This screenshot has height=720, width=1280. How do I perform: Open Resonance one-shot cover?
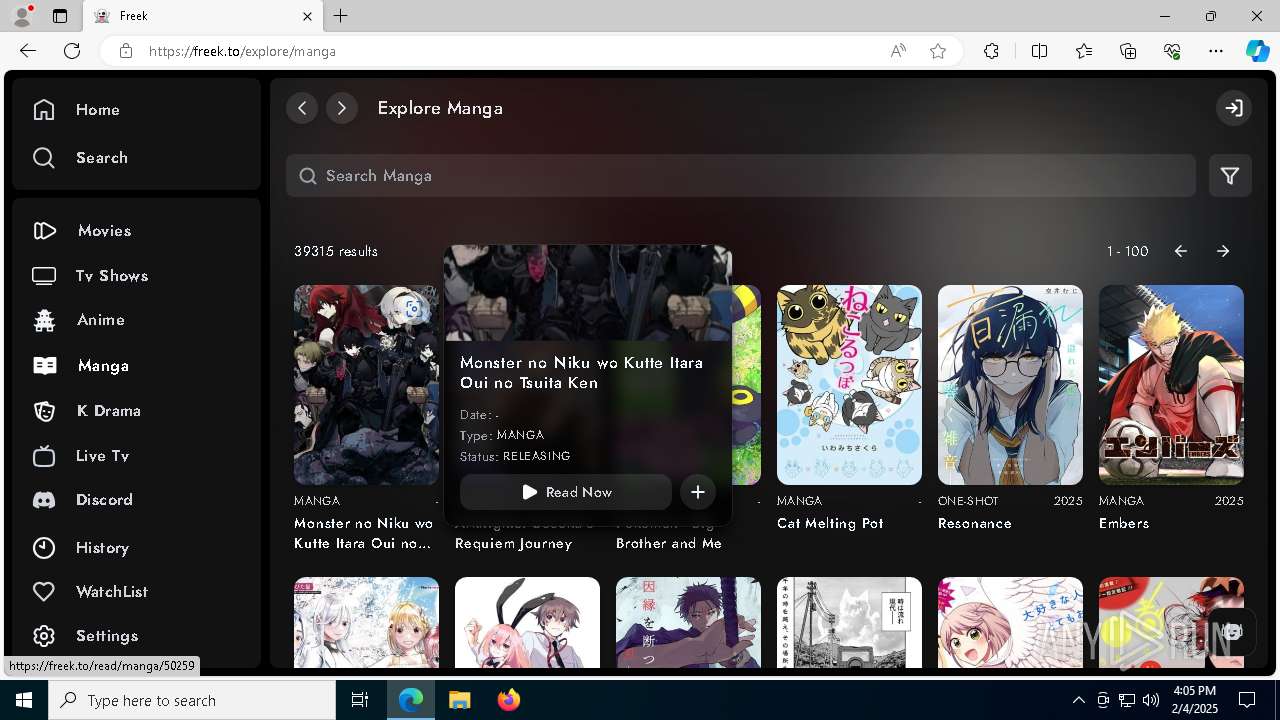(x=1010, y=385)
